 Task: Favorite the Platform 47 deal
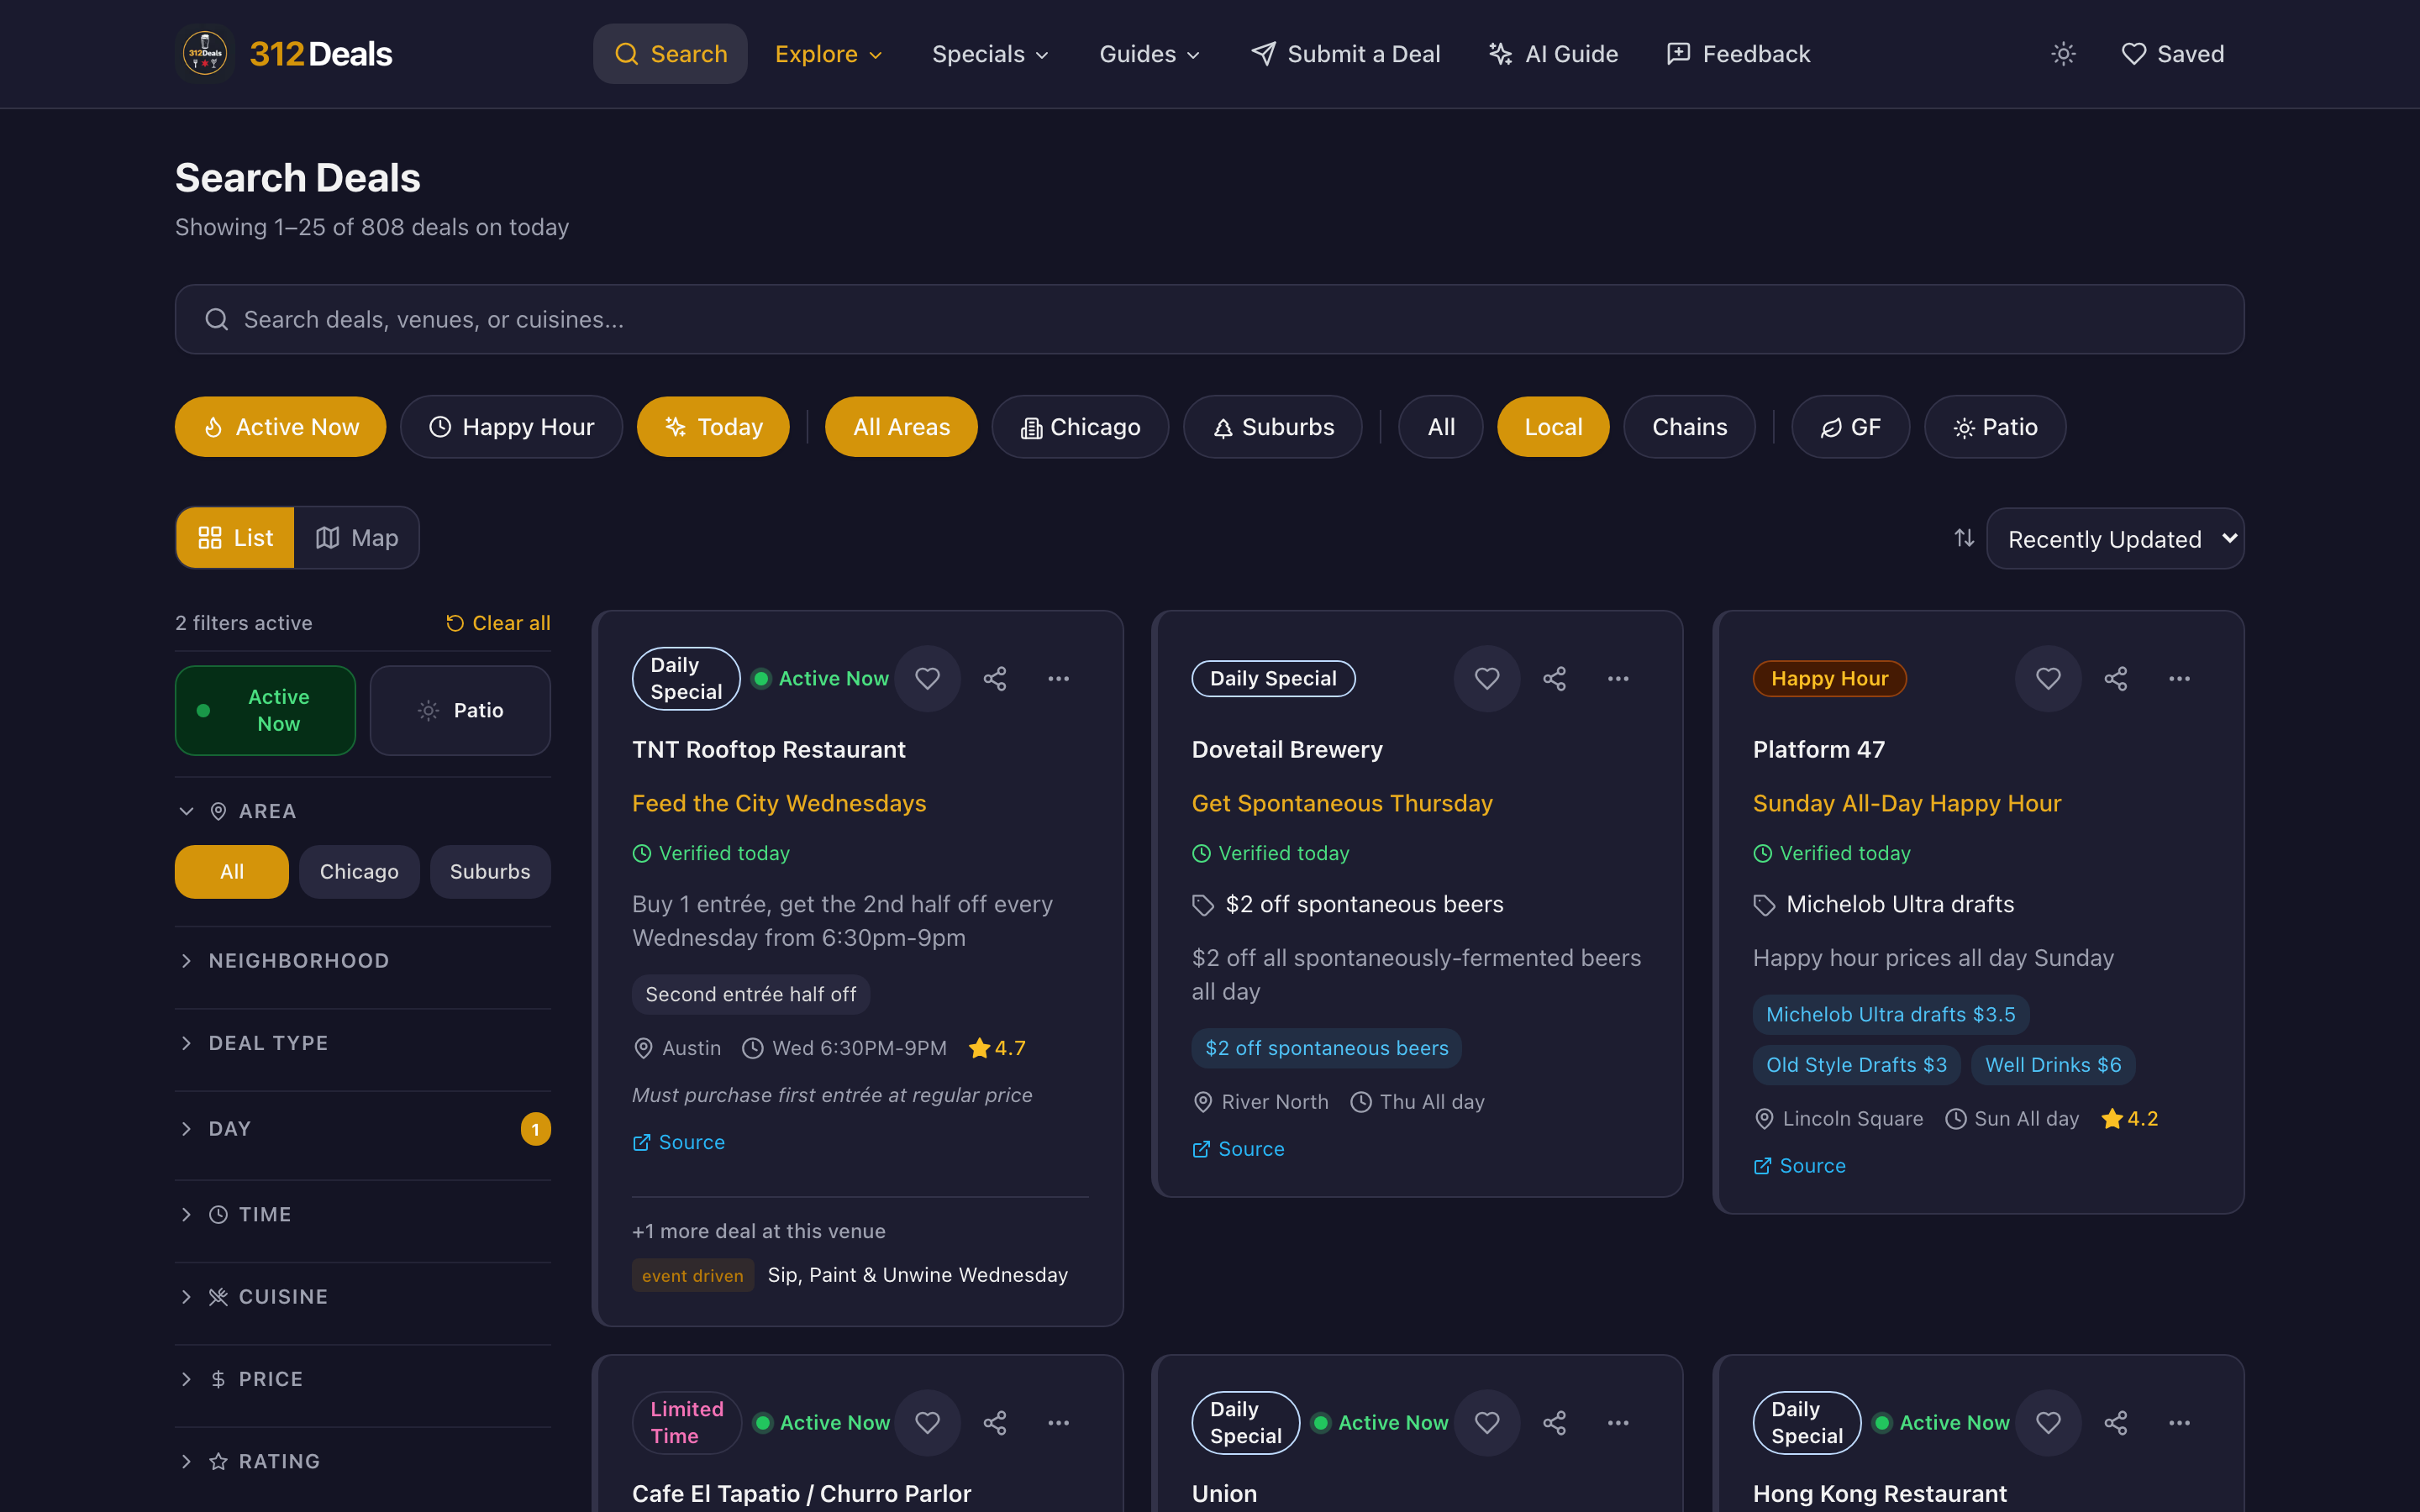[x=2048, y=679]
